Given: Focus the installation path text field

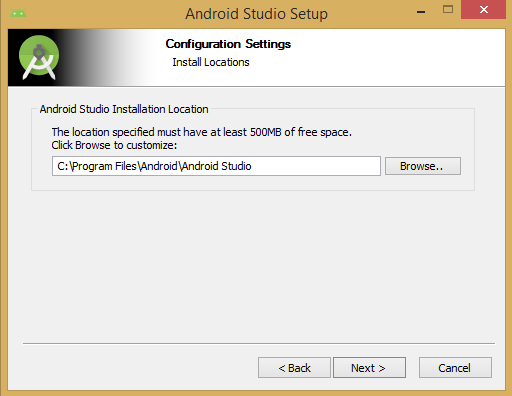Looking at the screenshot, I should pos(216,166).
